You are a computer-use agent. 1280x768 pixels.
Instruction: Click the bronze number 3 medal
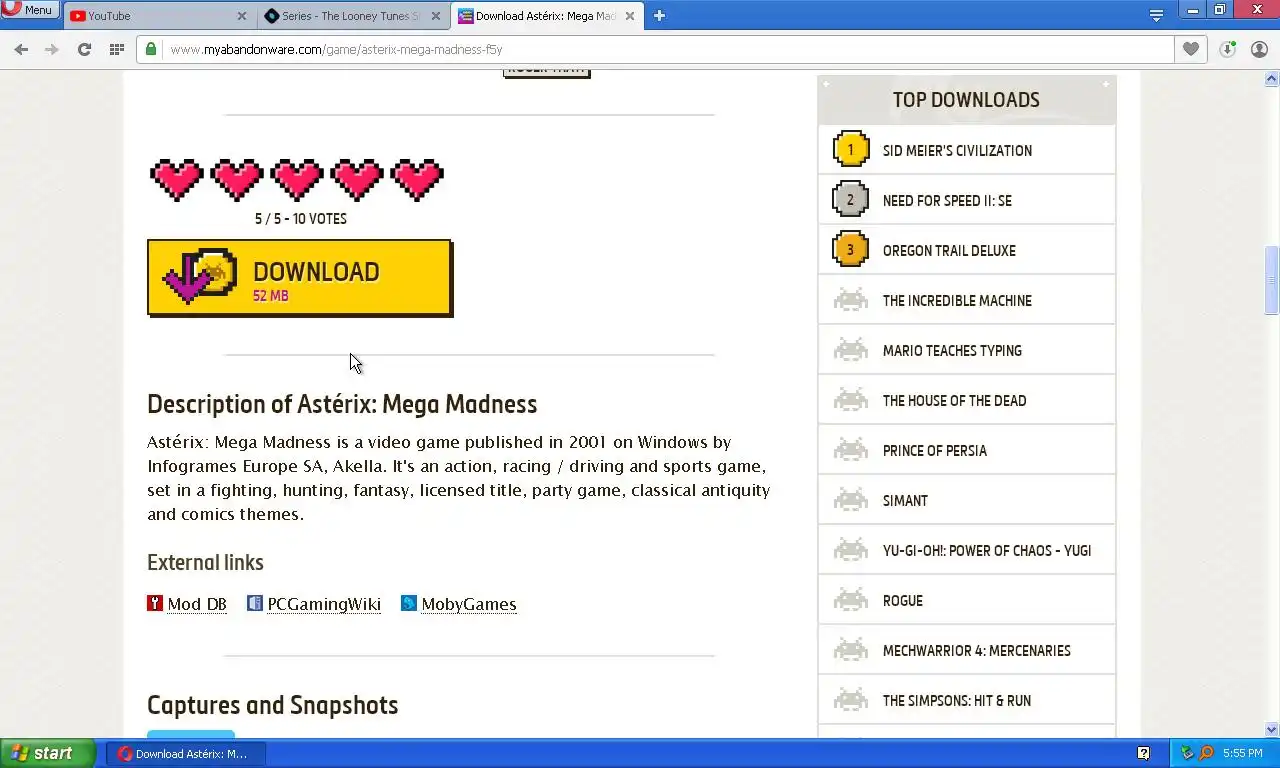coord(851,250)
